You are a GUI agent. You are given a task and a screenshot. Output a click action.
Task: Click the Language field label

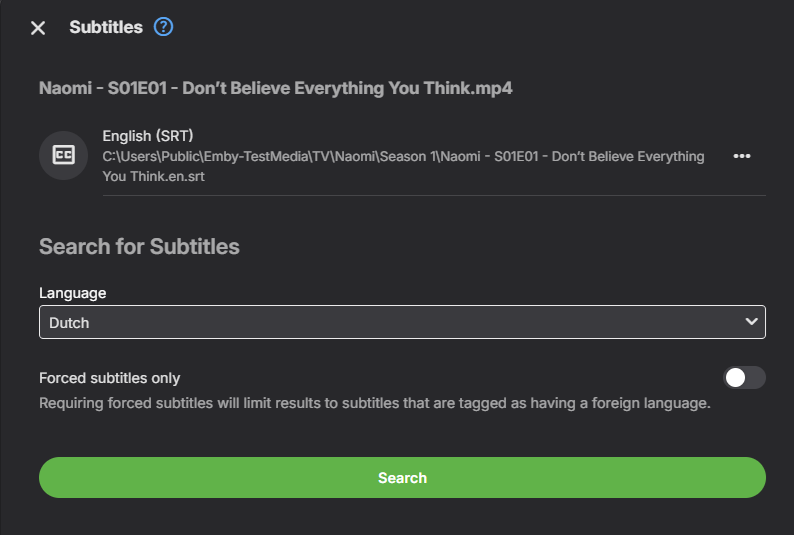coord(72,293)
